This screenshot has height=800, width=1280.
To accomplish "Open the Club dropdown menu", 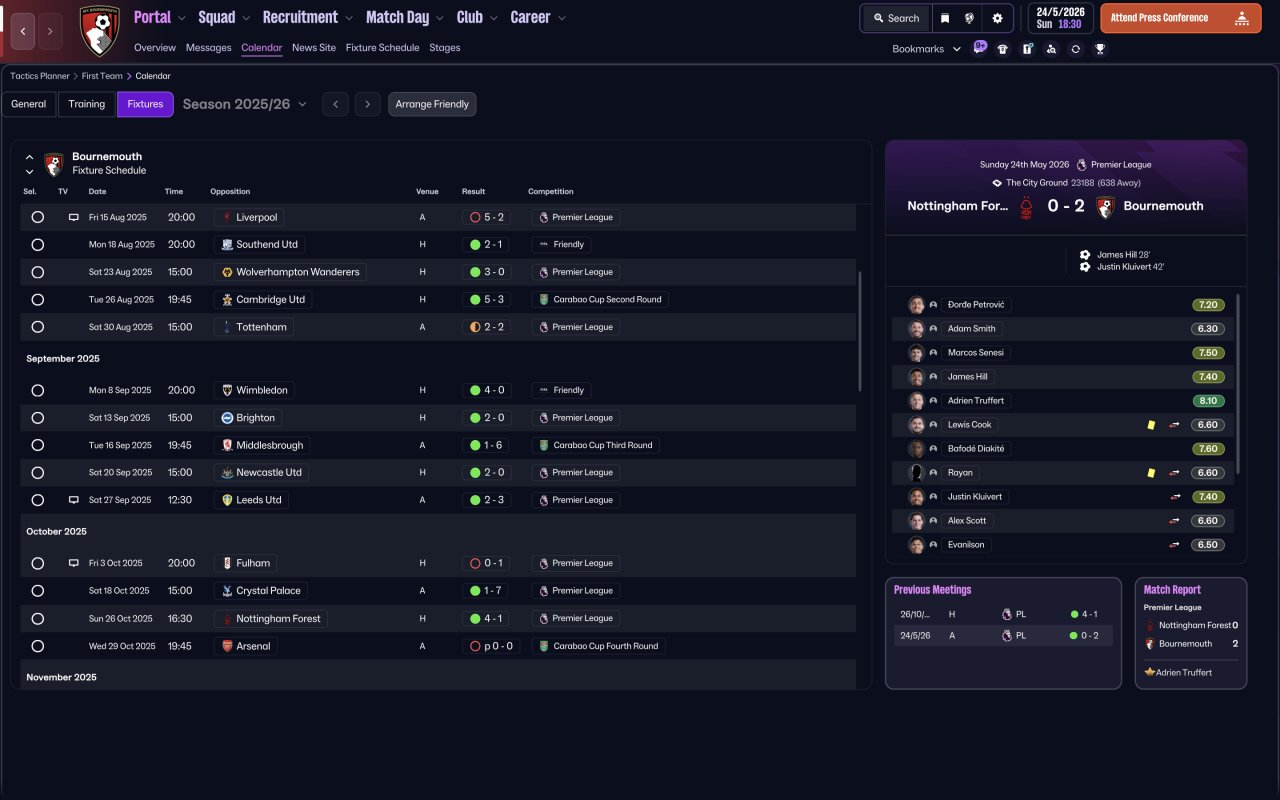I will (x=478, y=17).
